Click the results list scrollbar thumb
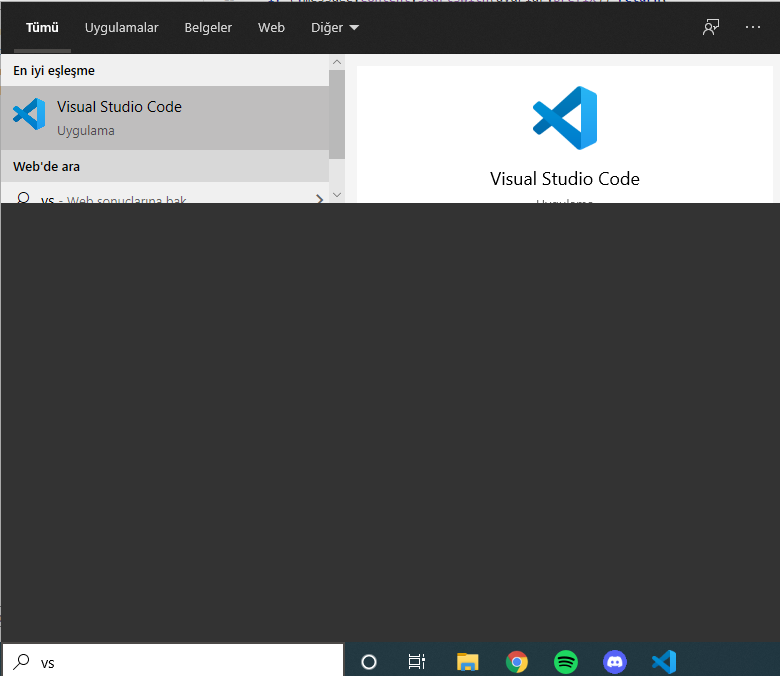 [337, 114]
